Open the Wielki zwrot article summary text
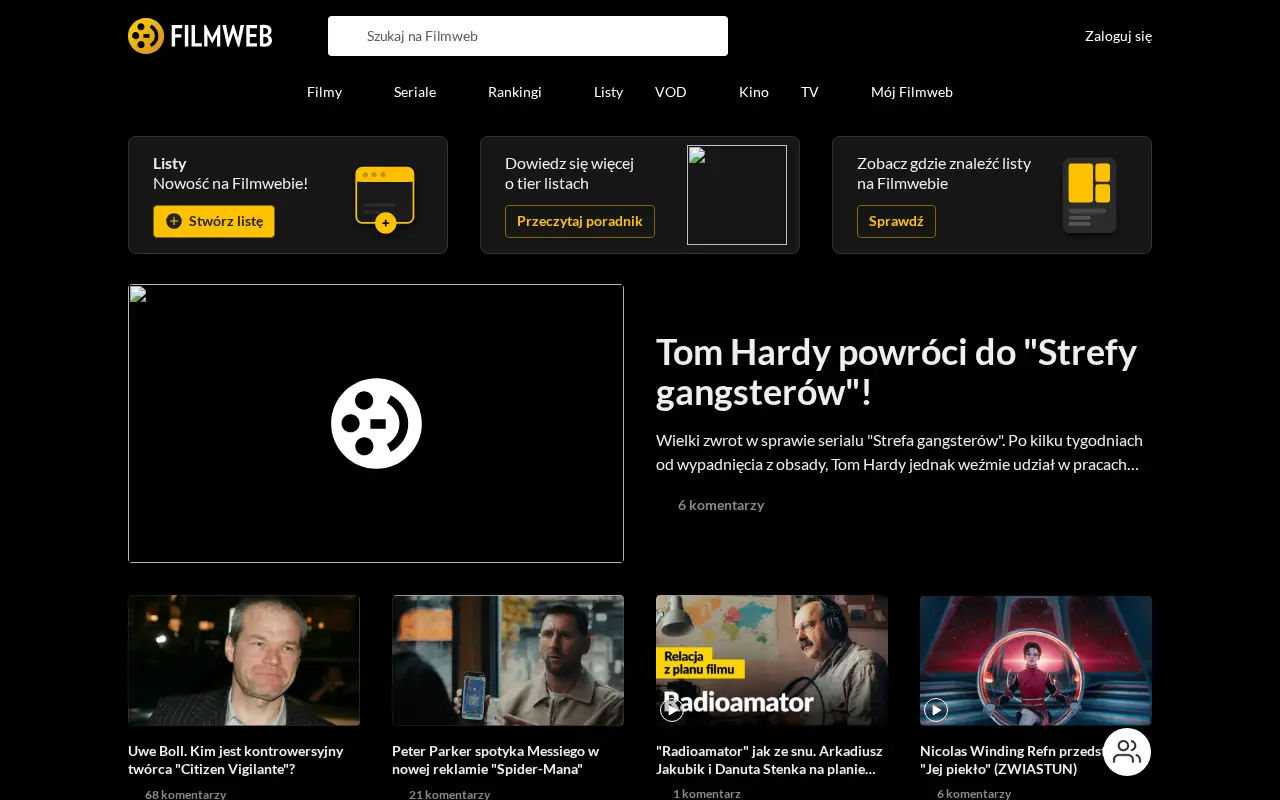1280x800 pixels. 899,452
